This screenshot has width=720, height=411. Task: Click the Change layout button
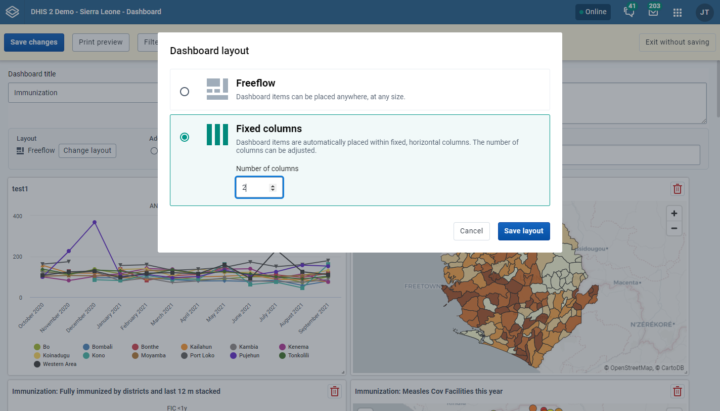click(x=87, y=151)
